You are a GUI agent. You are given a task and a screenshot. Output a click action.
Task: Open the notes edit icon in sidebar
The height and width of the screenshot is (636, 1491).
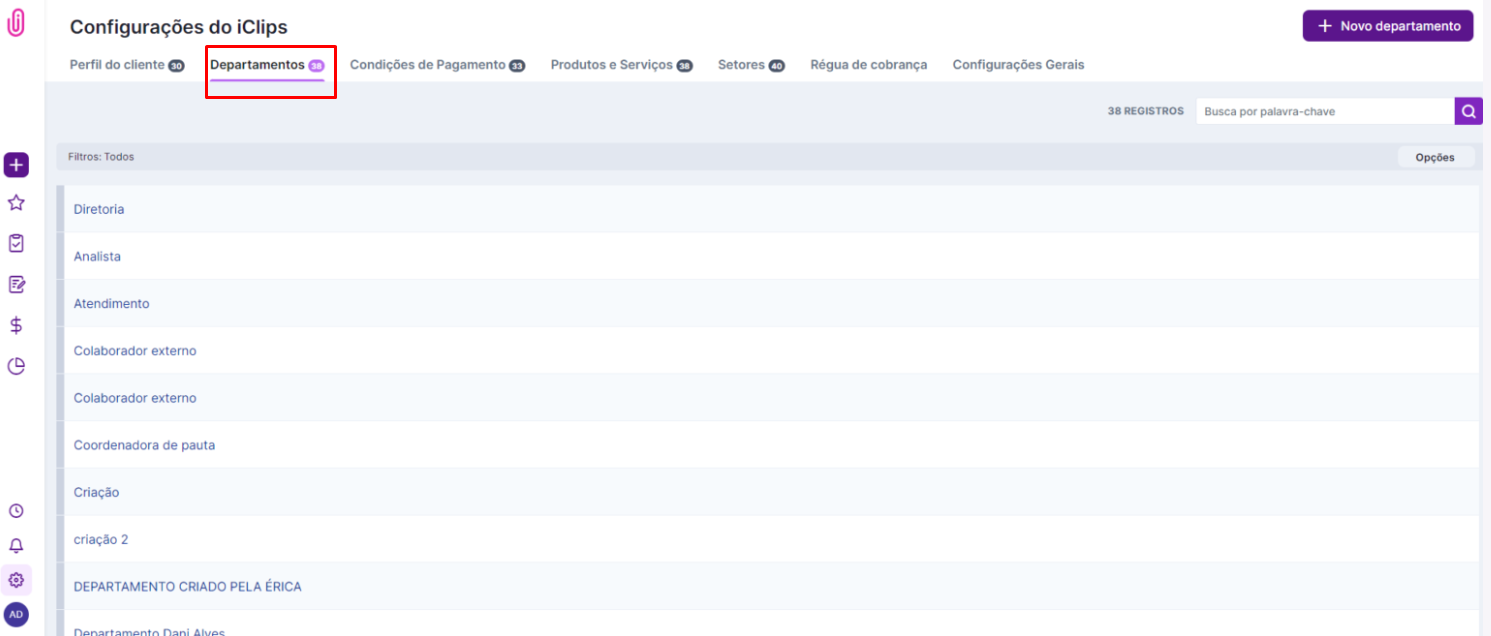coord(16,285)
